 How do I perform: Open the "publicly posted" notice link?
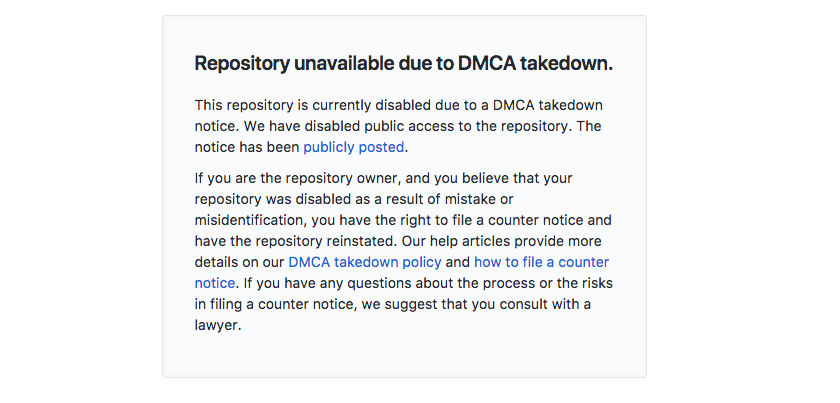point(353,147)
